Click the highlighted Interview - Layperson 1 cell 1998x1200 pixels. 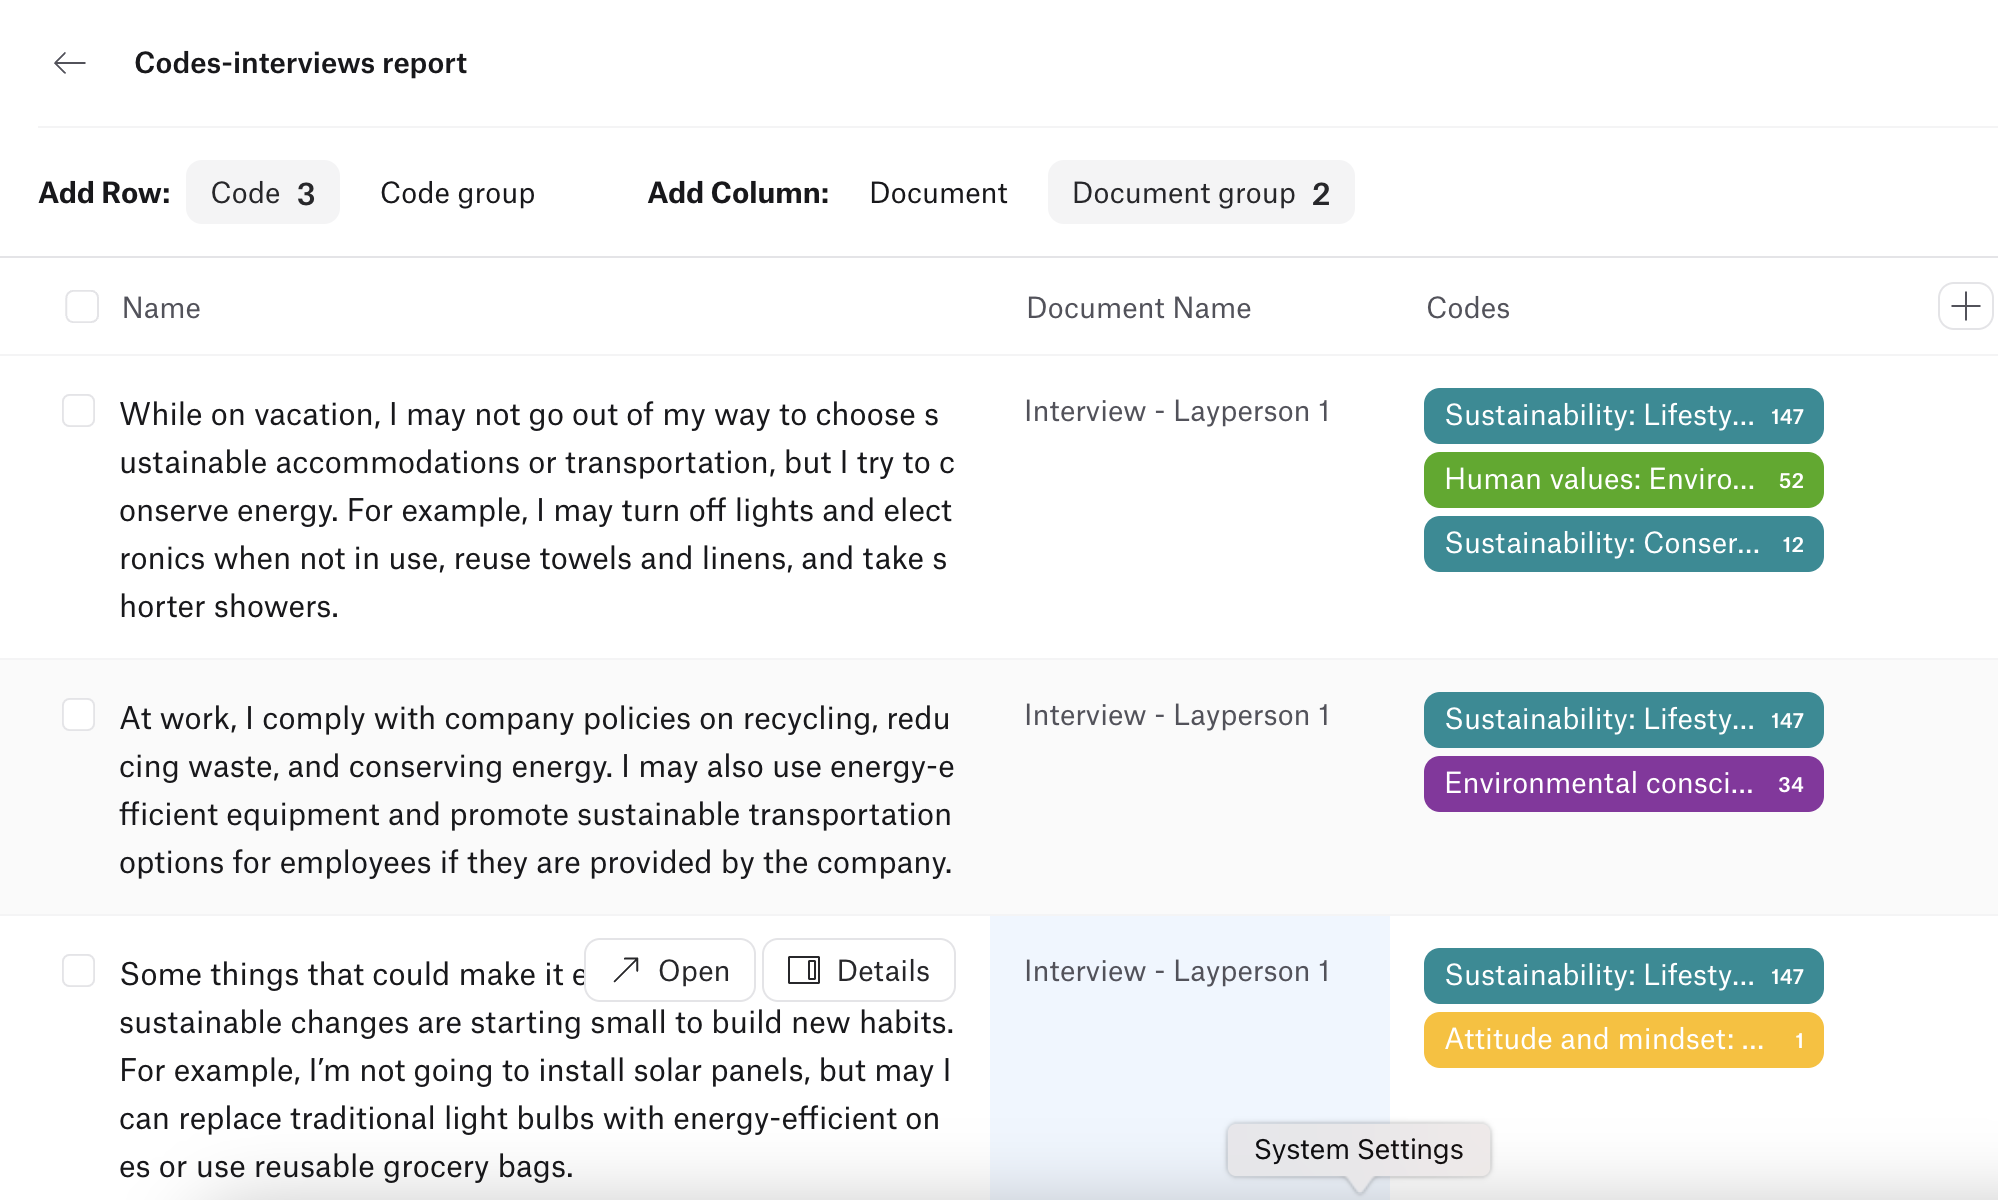click(x=1176, y=972)
